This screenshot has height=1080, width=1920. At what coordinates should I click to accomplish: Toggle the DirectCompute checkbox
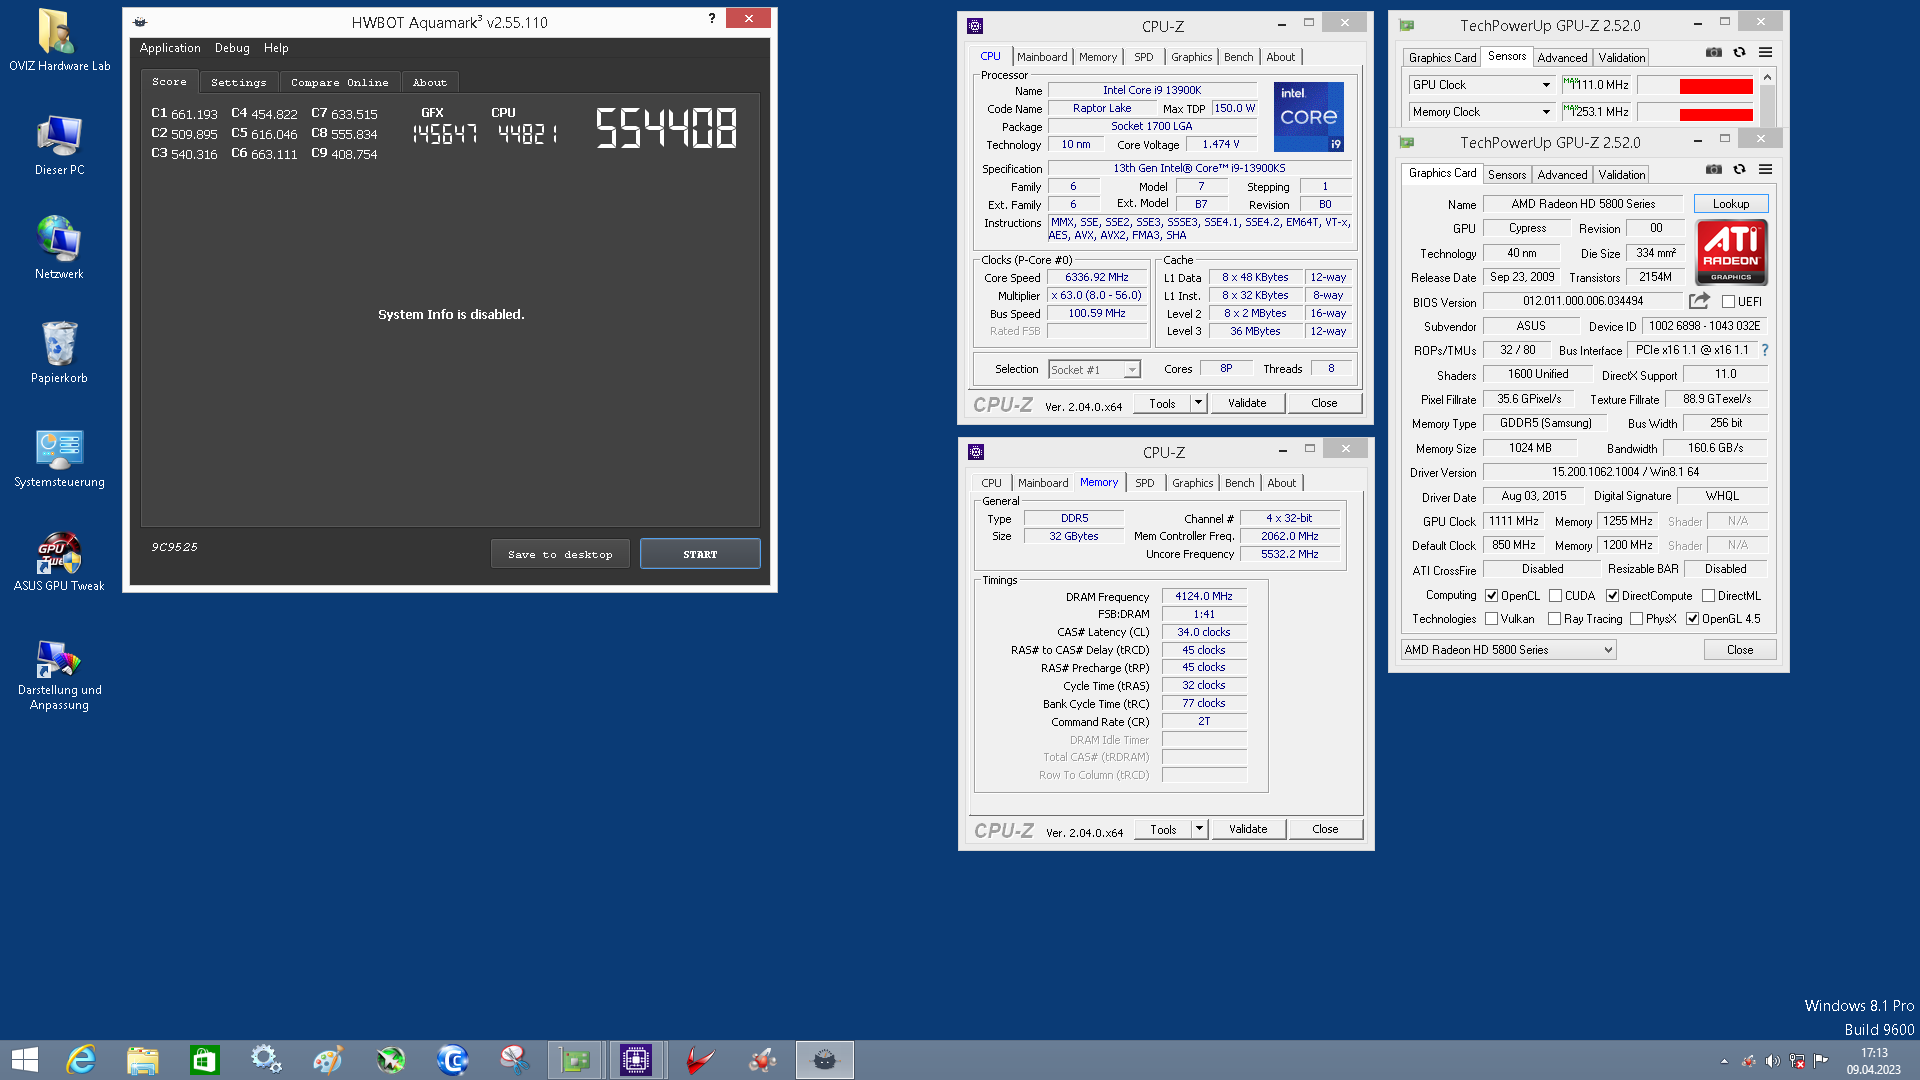point(1612,595)
